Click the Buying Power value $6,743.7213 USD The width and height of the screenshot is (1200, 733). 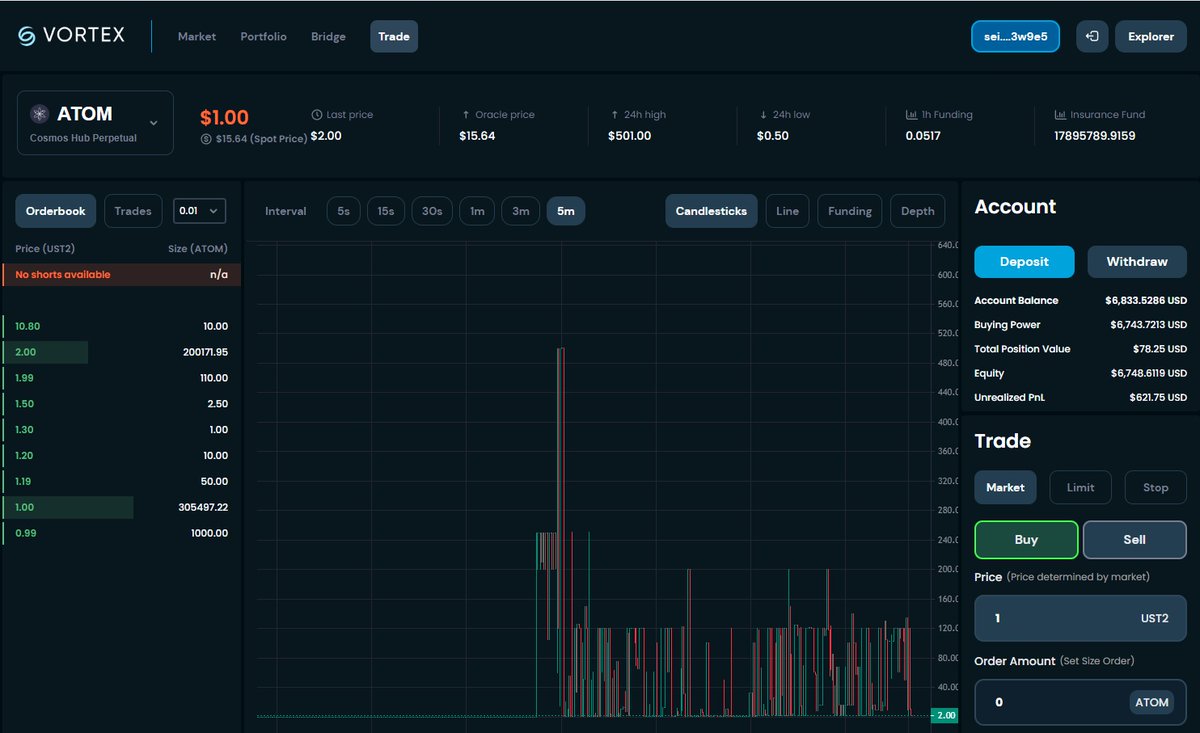coord(1148,325)
